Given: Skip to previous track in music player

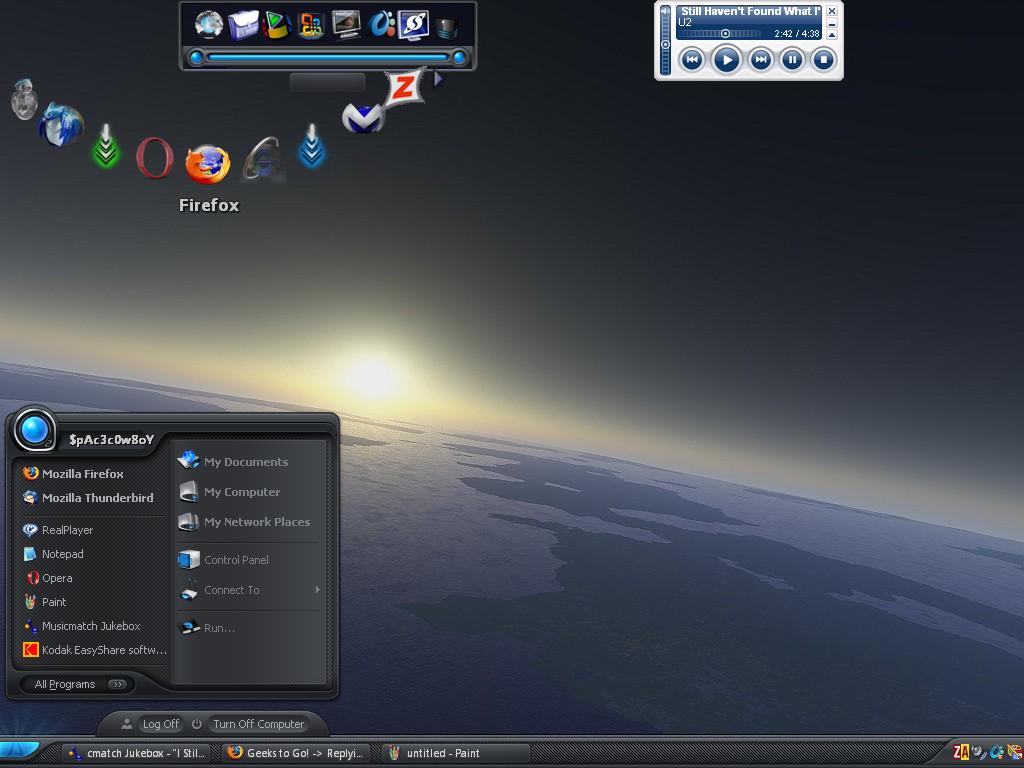Looking at the screenshot, I should [x=692, y=60].
